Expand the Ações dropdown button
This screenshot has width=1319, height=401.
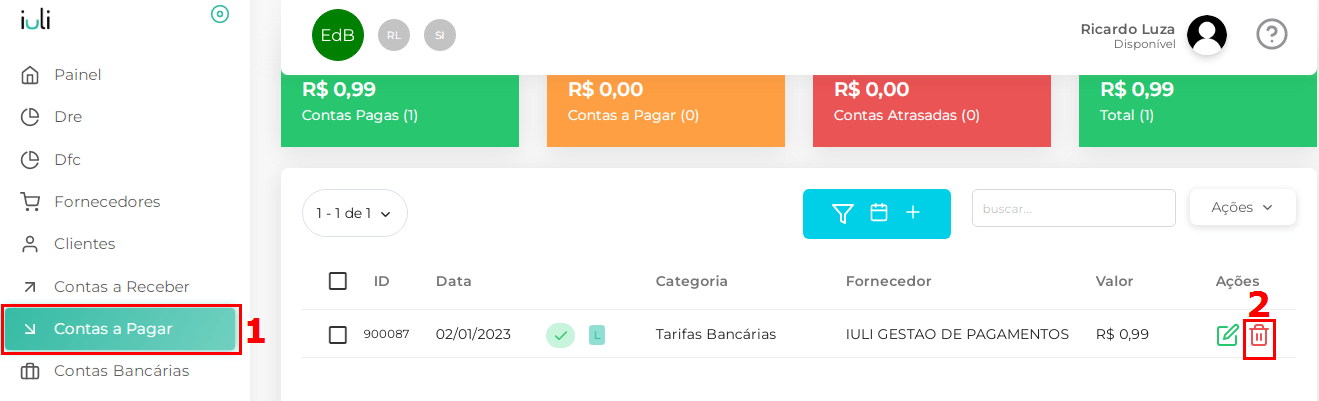tap(1242, 207)
